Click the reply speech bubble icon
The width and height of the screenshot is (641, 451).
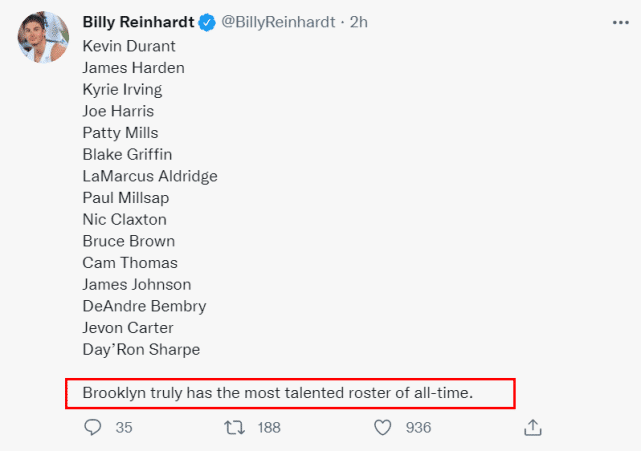point(93,427)
